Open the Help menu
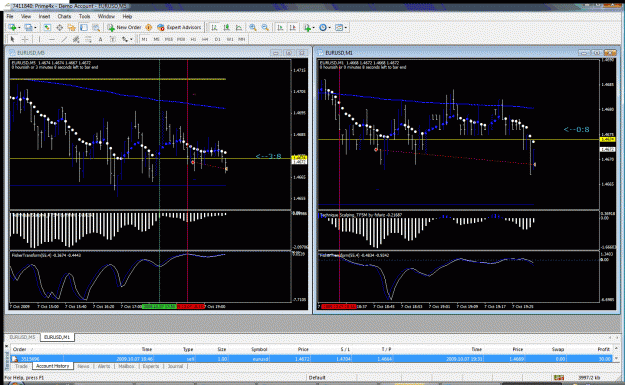625x385 pixels. coord(127,16)
